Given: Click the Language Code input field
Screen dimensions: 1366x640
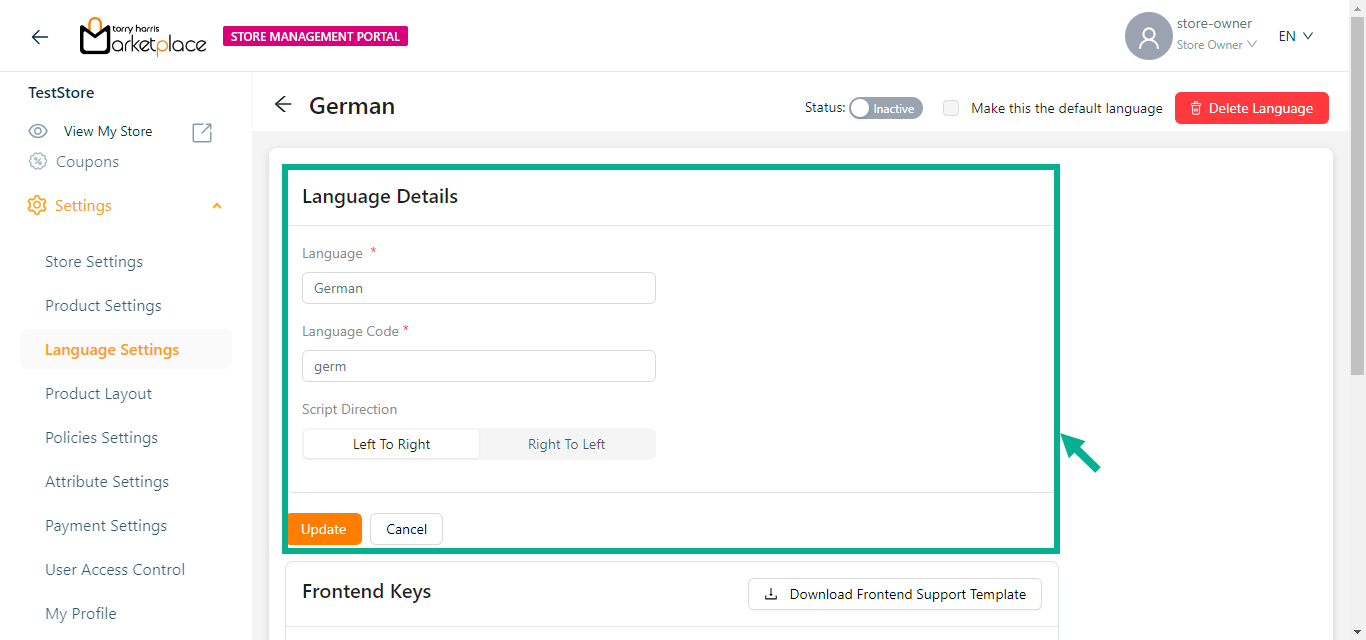Looking at the screenshot, I should point(478,366).
